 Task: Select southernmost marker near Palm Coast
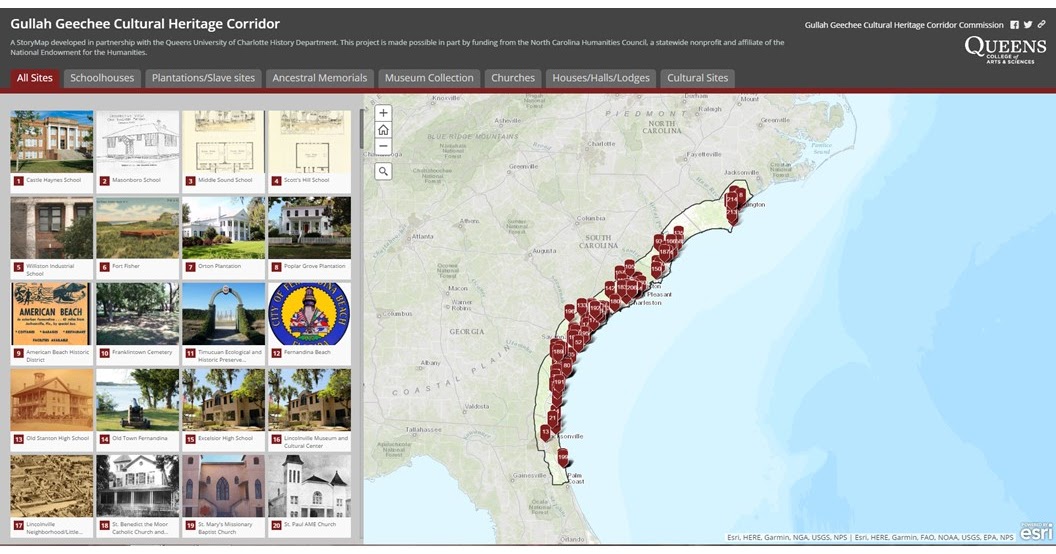pyautogui.click(x=563, y=458)
